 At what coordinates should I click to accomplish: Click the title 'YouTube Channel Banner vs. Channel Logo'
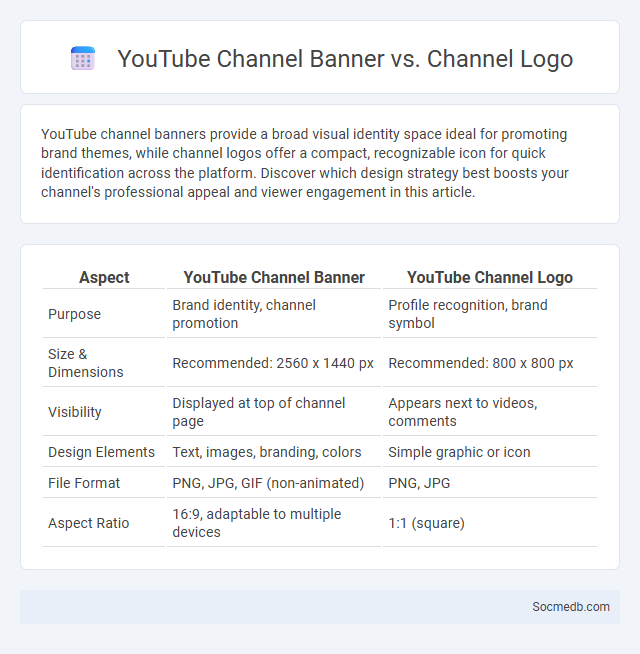point(345,58)
